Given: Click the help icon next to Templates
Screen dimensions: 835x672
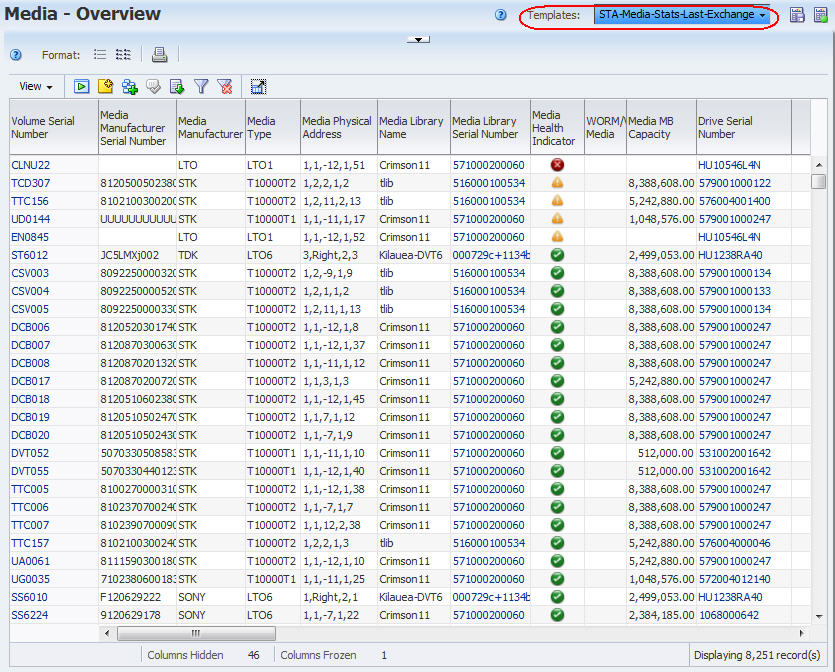Looking at the screenshot, I should coord(501,15).
